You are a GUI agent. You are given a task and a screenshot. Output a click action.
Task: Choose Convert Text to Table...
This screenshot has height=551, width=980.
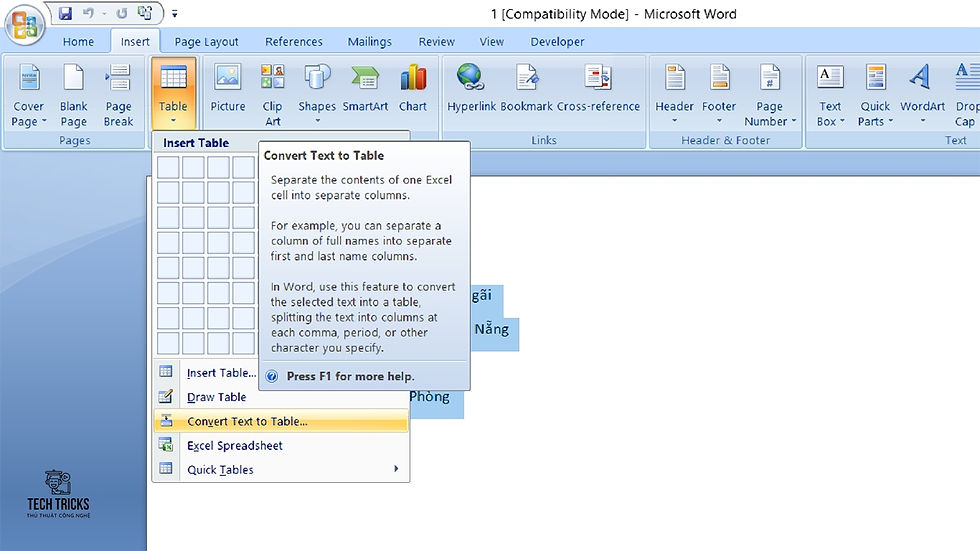click(x=281, y=421)
